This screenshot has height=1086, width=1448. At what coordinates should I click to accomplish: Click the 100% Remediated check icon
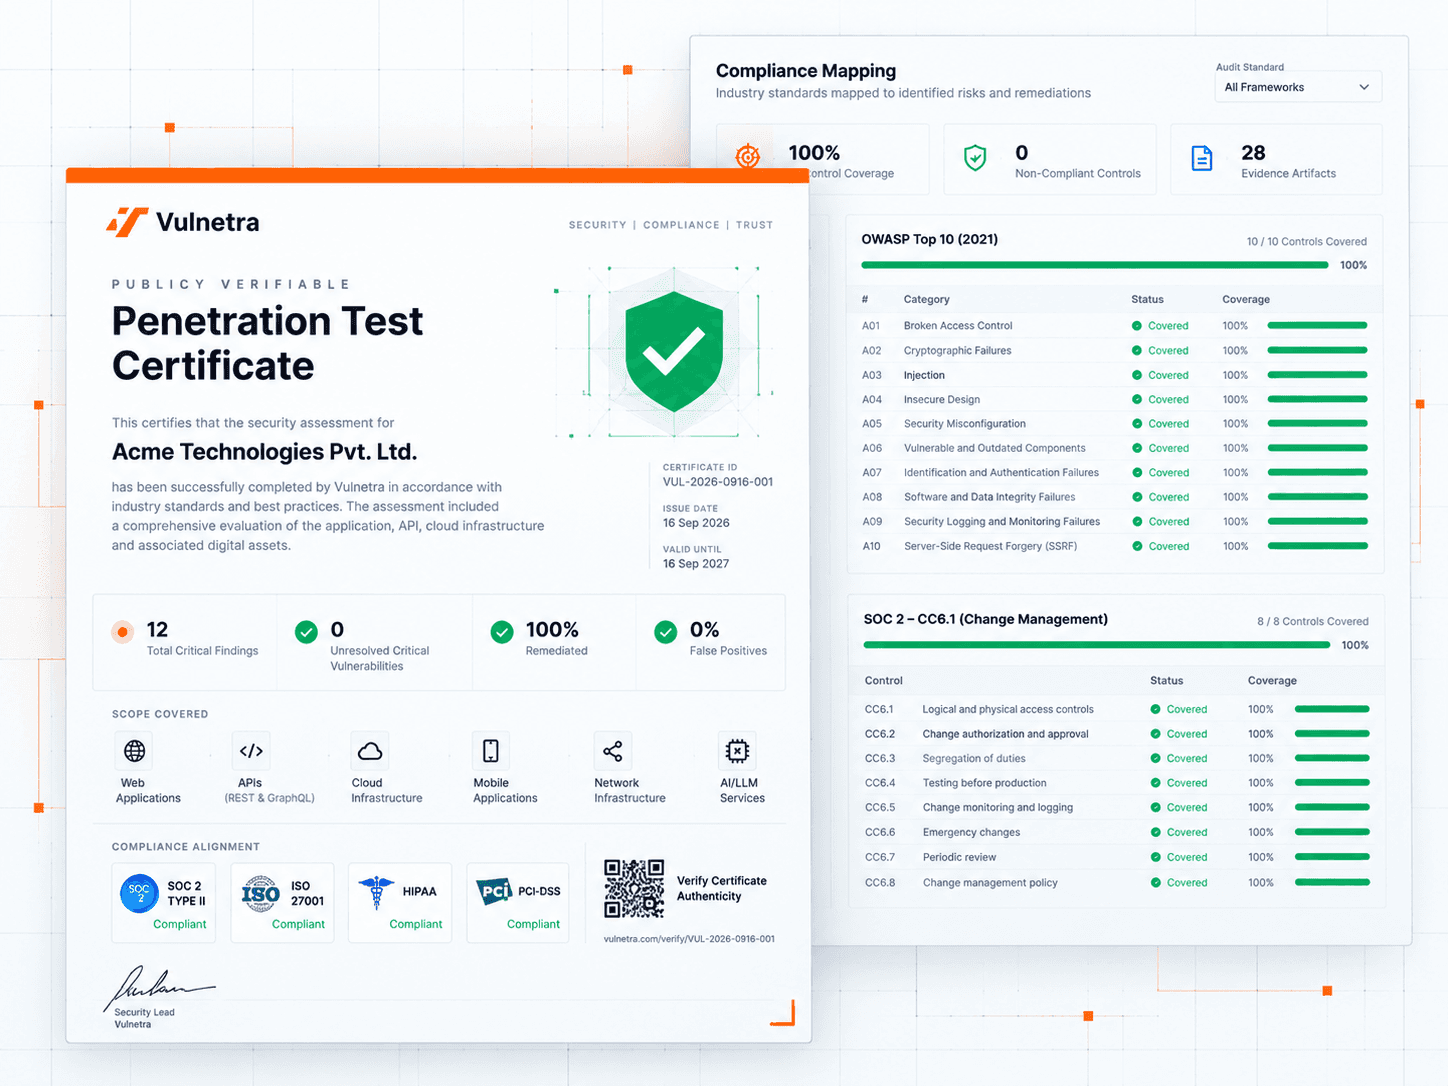(x=502, y=631)
